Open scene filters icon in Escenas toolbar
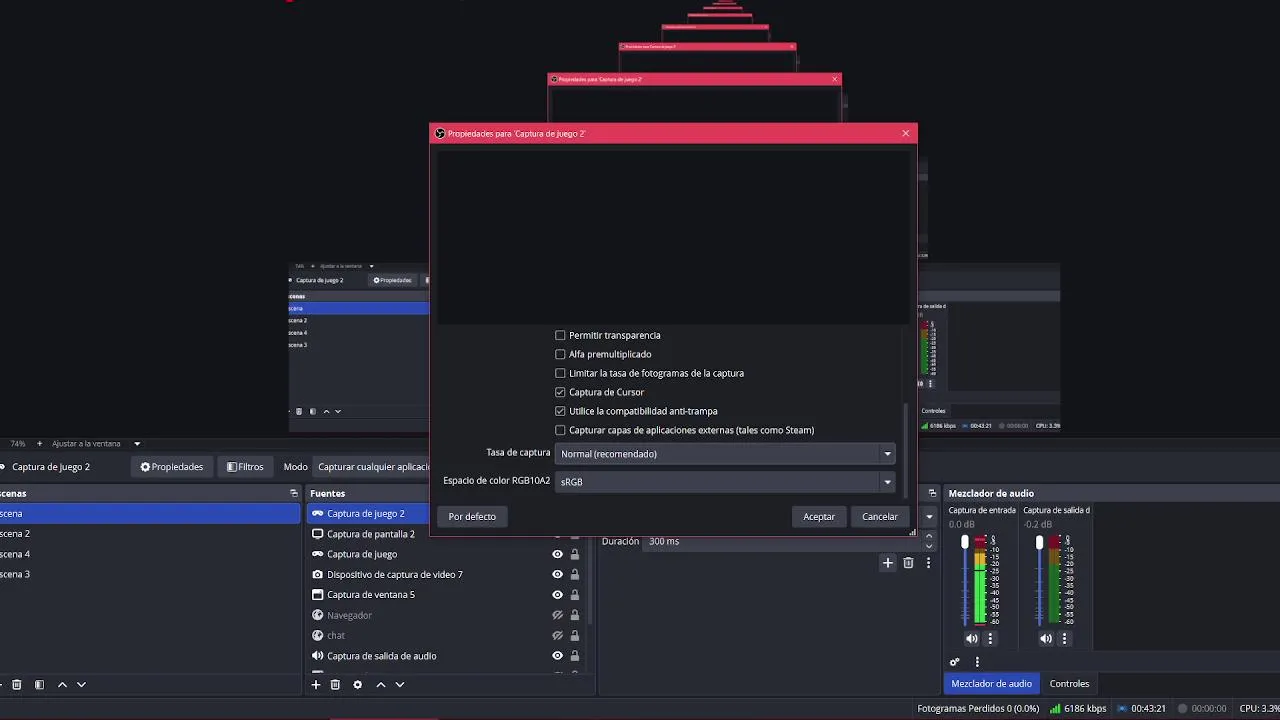The image size is (1280, 720). [x=39, y=685]
